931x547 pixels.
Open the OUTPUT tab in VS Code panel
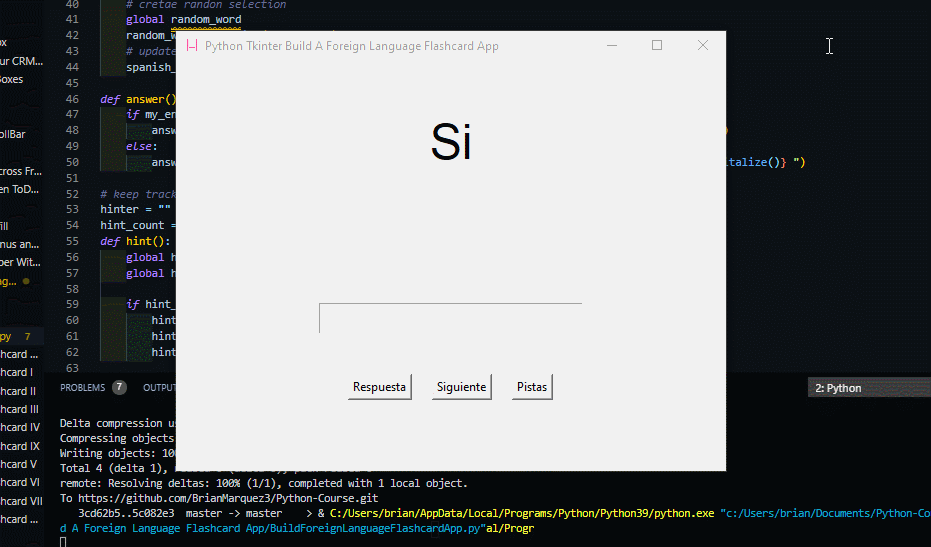pyautogui.click(x=159, y=388)
